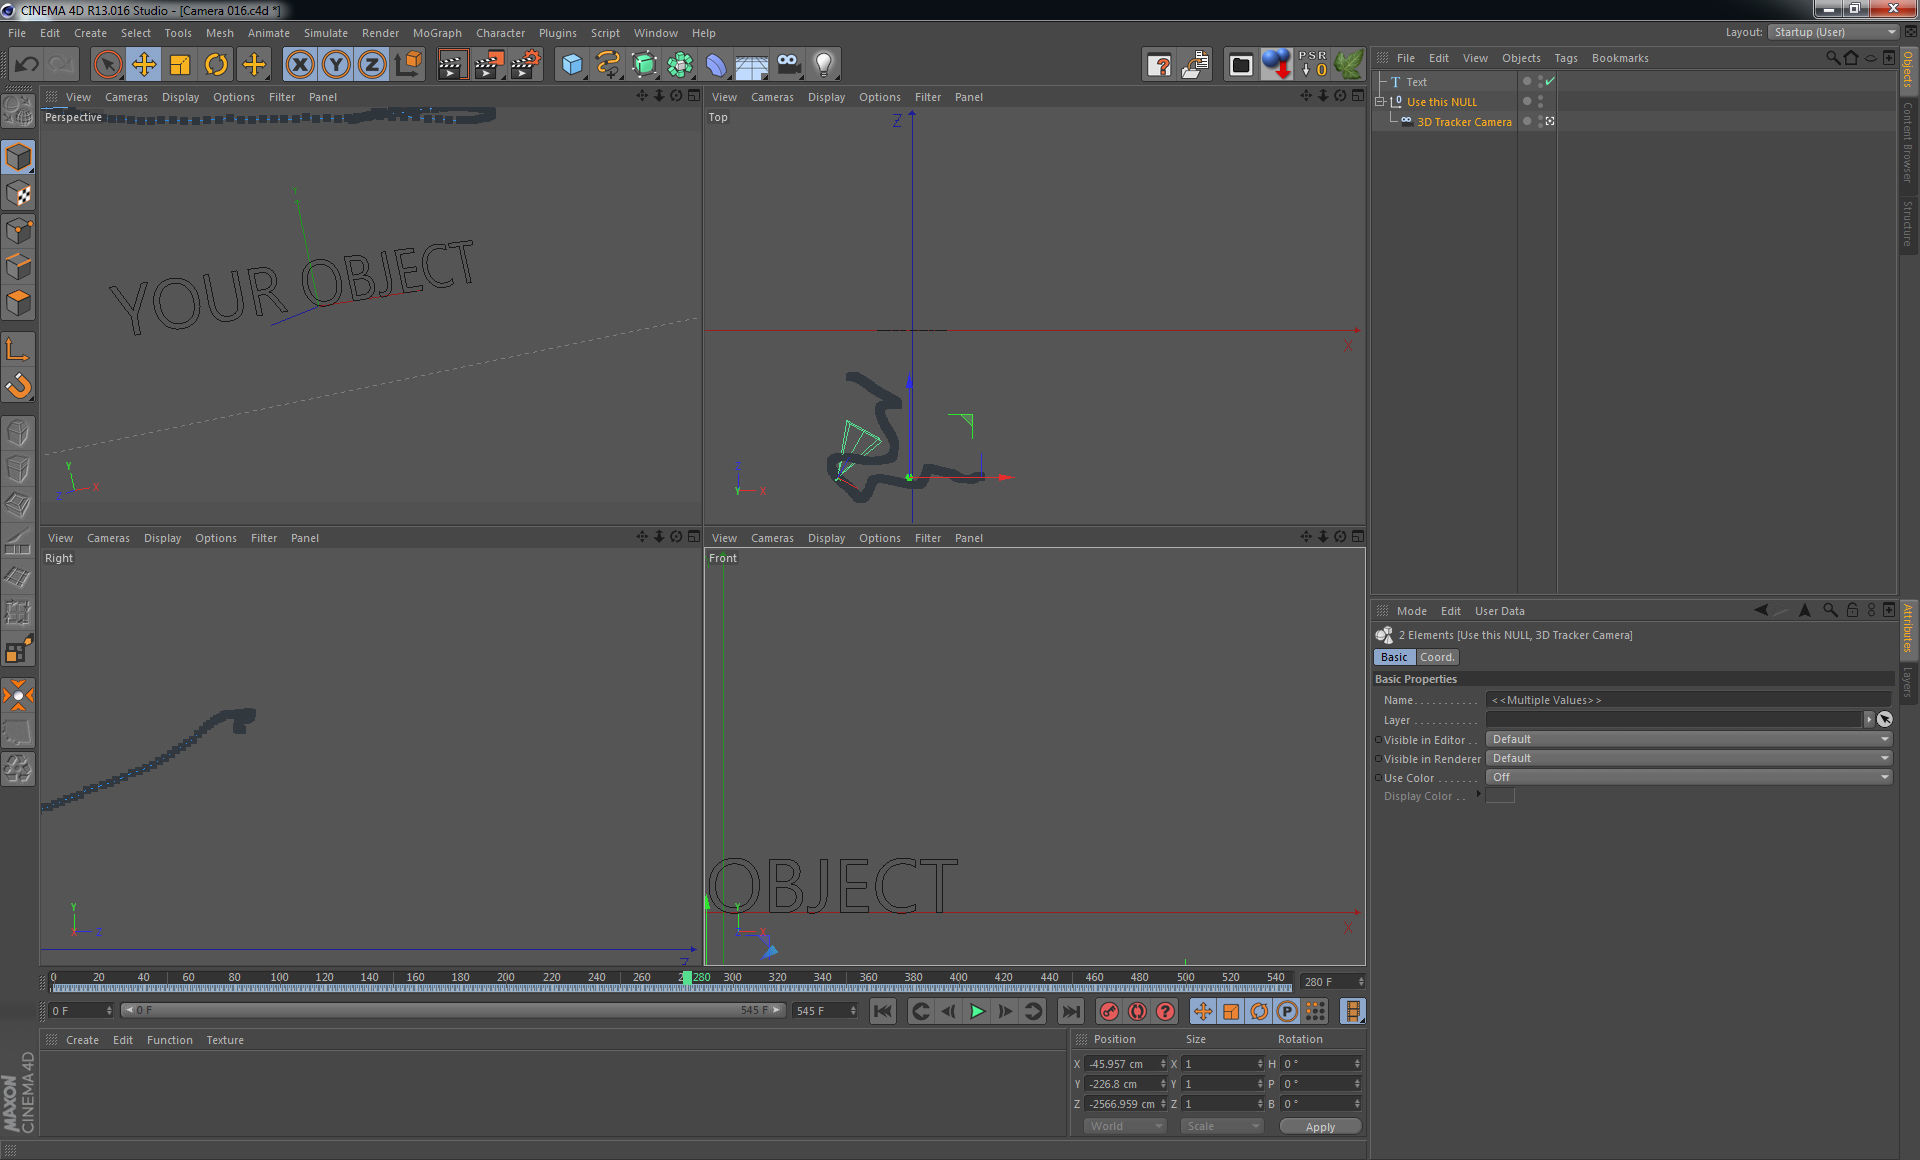Add a Light object from the toolbar
1920x1160 pixels.
pos(823,64)
